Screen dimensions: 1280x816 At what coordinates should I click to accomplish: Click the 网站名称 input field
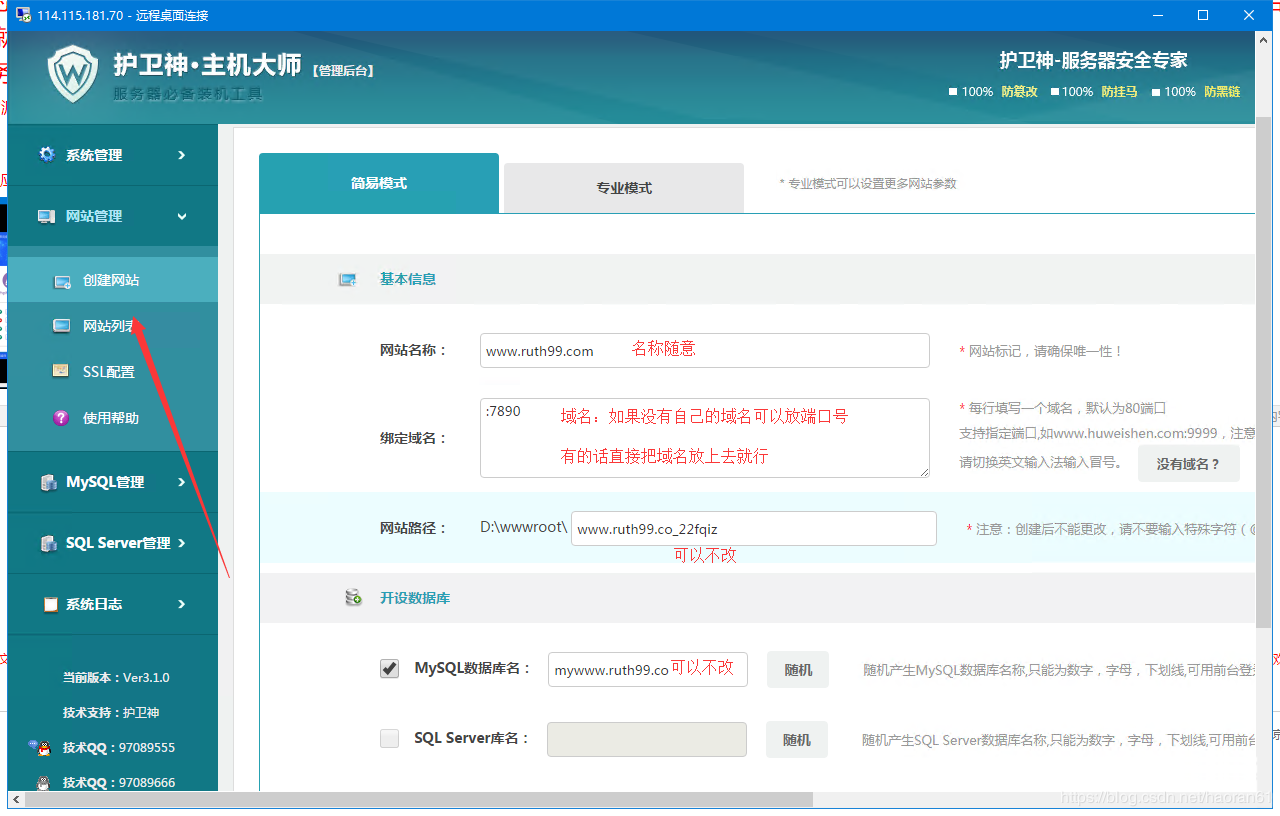[x=704, y=351]
